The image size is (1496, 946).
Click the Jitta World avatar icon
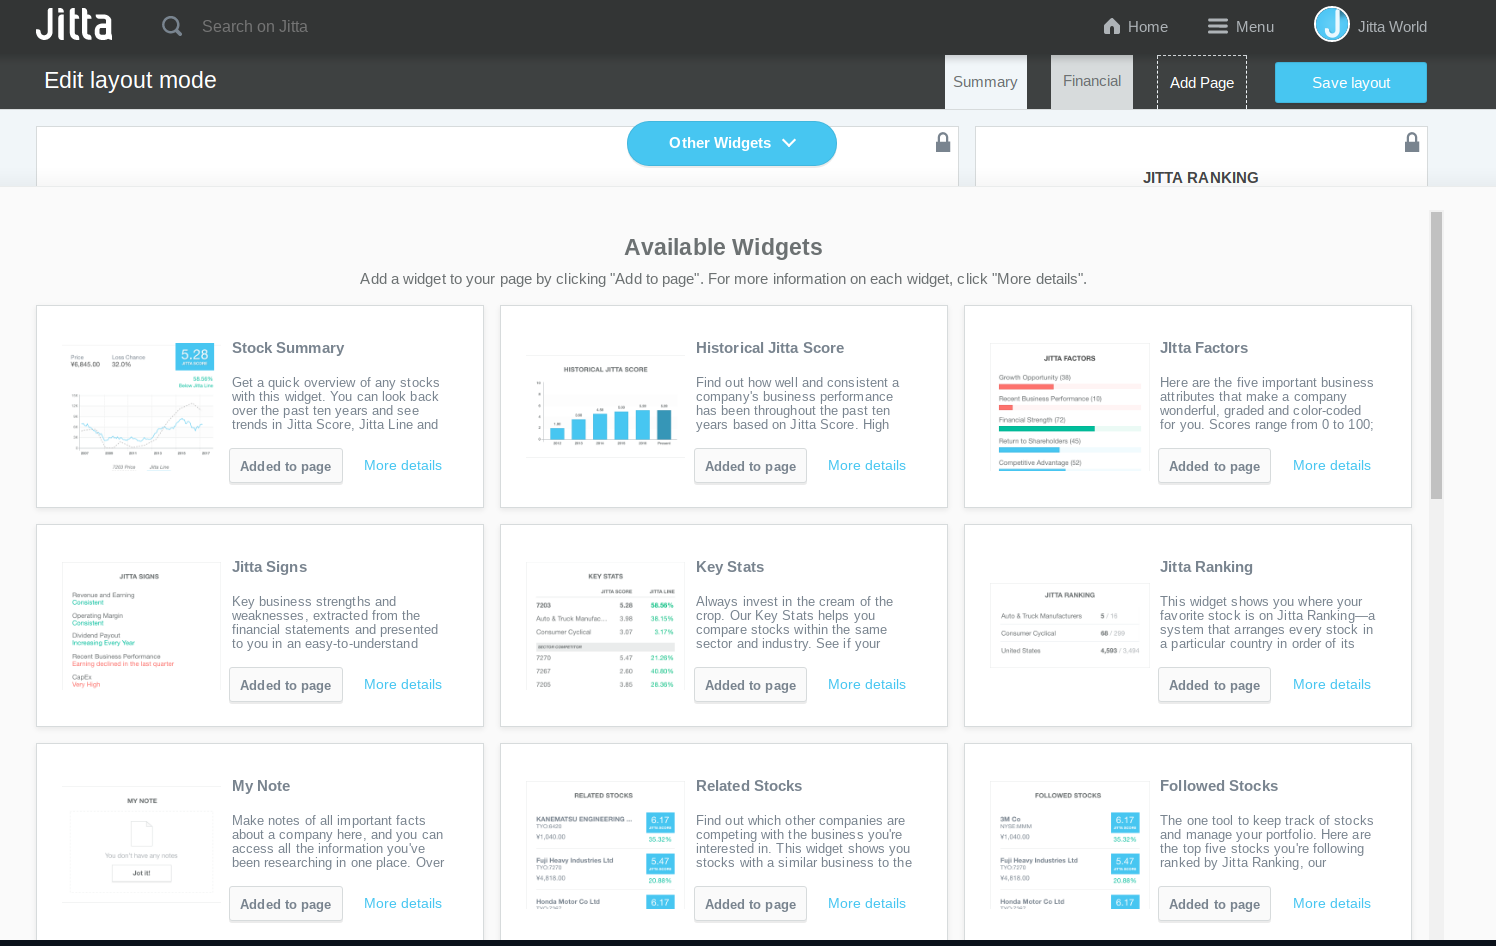[1331, 24]
